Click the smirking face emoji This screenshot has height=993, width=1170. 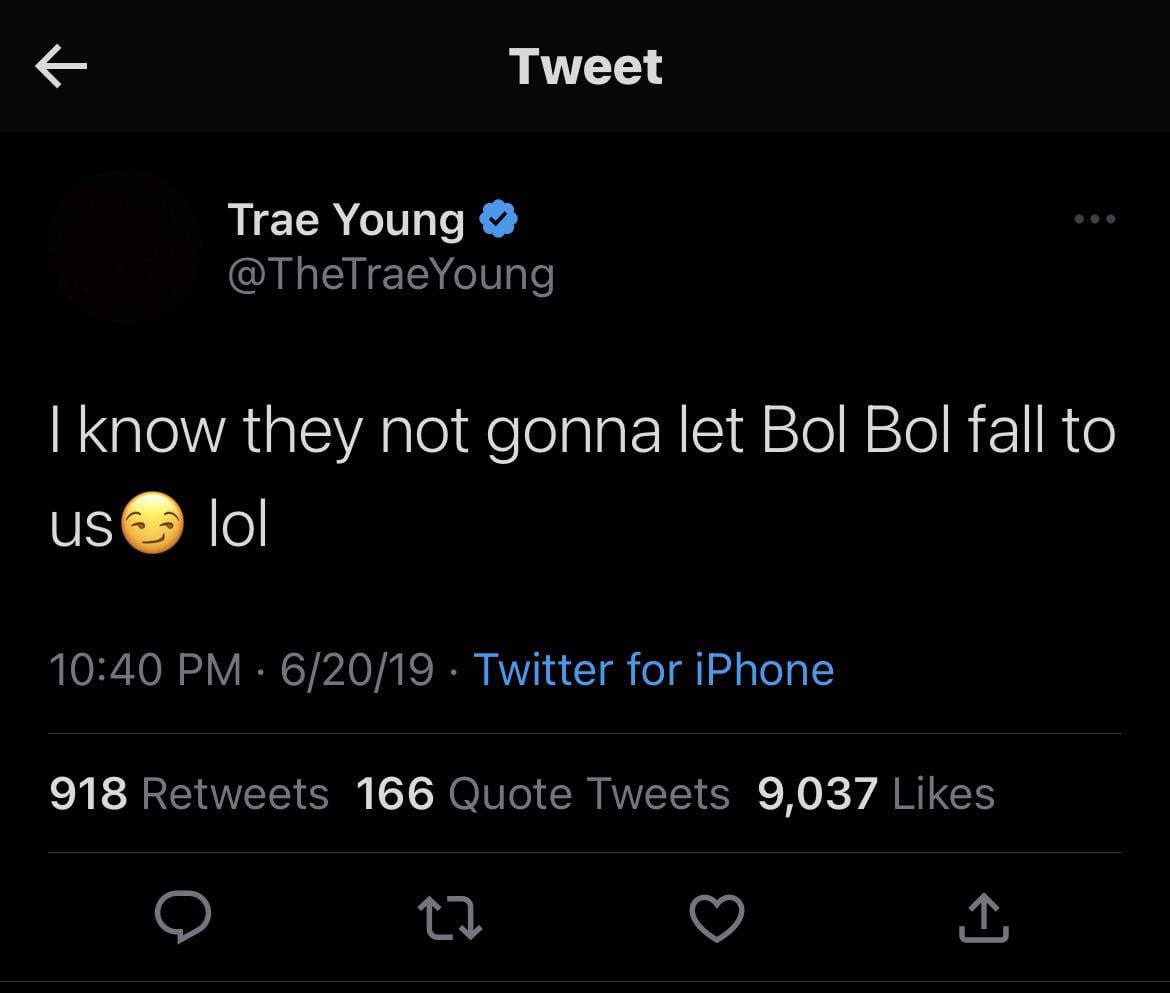pyautogui.click(x=152, y=525)
